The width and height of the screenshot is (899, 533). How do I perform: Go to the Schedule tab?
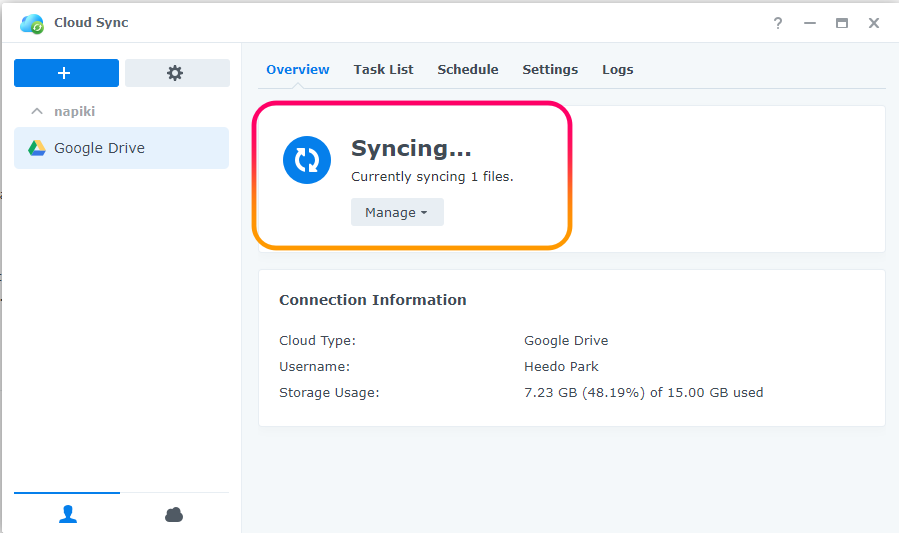point(468,69)
